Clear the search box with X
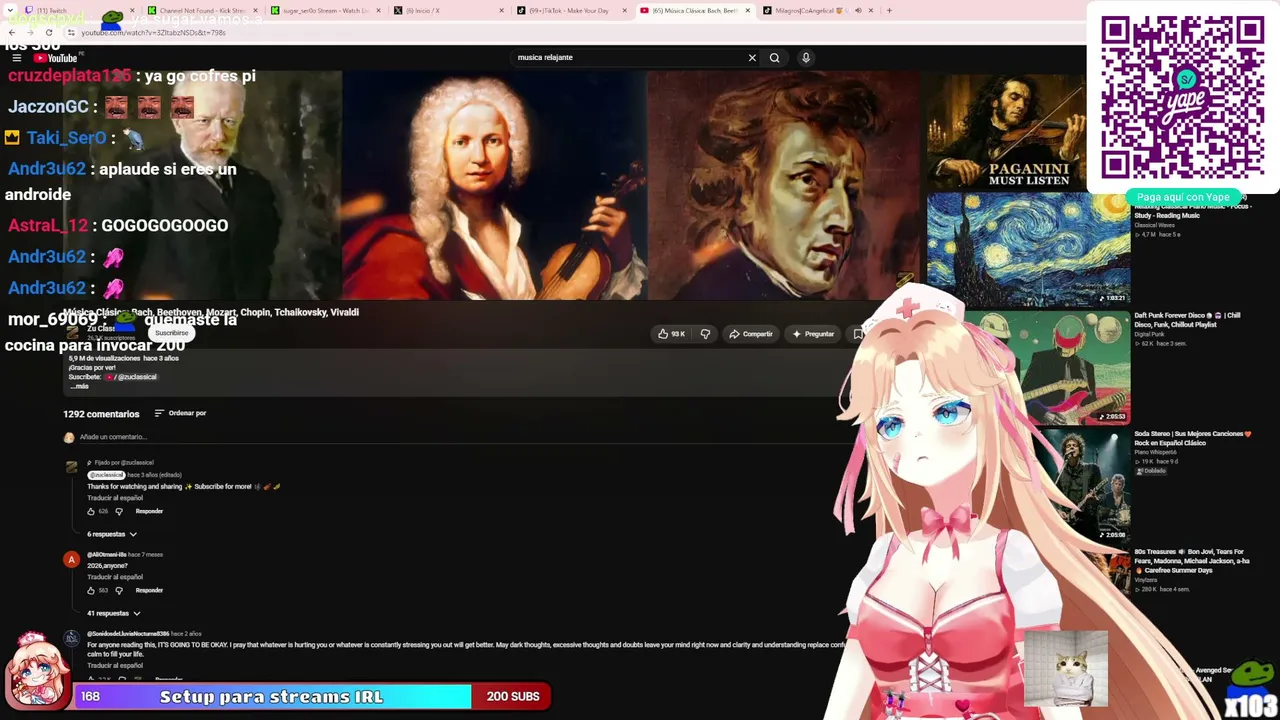The image size is (1280, 720). coord(752,58)
